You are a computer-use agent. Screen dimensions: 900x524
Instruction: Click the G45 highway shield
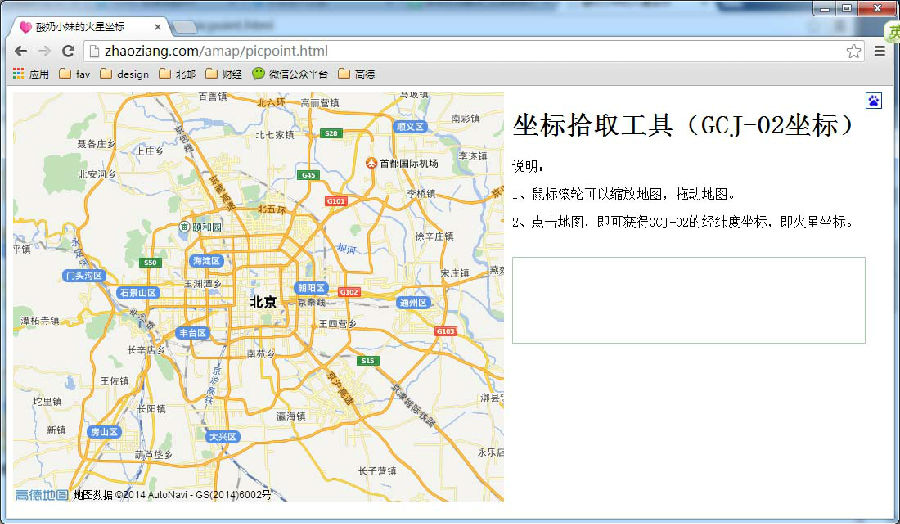[309, 175]
